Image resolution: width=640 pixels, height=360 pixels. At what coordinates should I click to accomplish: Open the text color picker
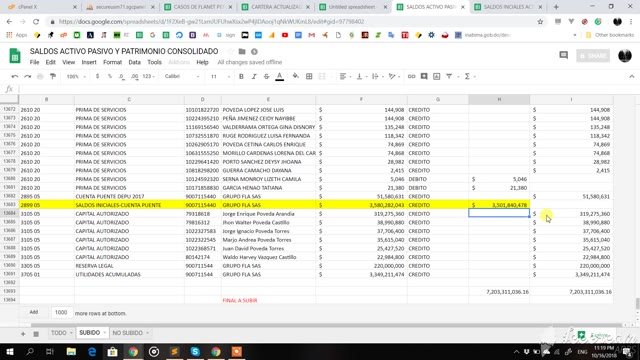click(x=280, y=76)
